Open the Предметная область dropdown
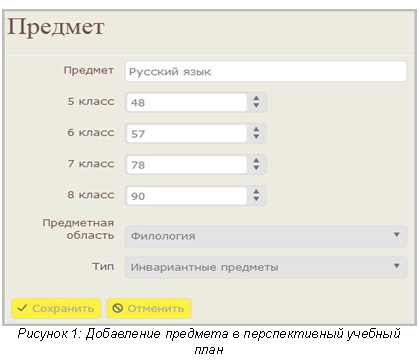Image resolution: width=419 pixels, height=360 pixels. click(266, 236)
